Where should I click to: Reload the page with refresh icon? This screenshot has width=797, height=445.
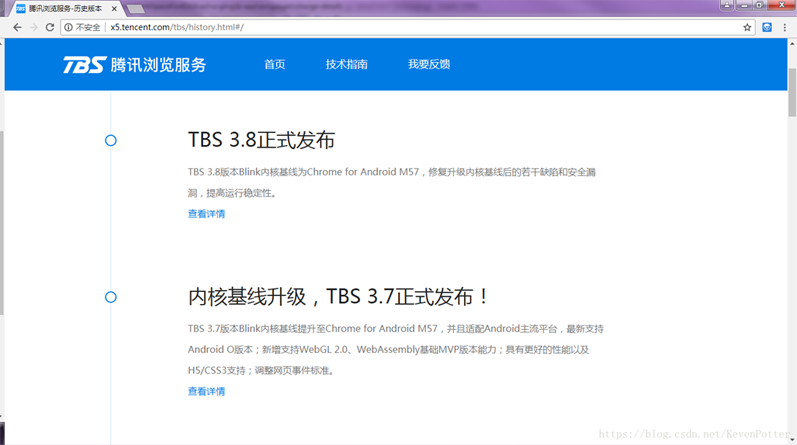(50, 27)
